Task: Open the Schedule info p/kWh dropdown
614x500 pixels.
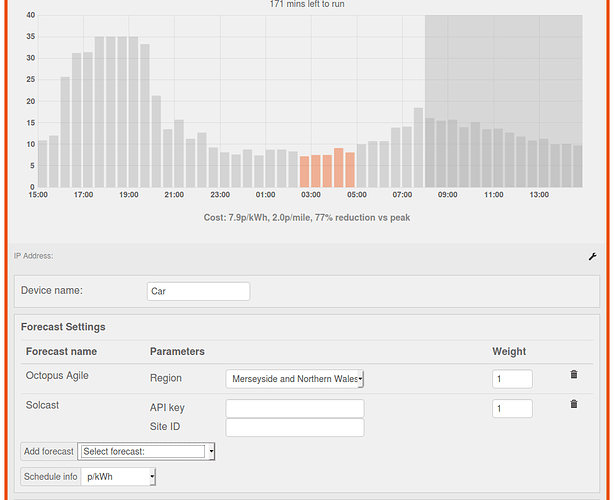Action: 118,477
